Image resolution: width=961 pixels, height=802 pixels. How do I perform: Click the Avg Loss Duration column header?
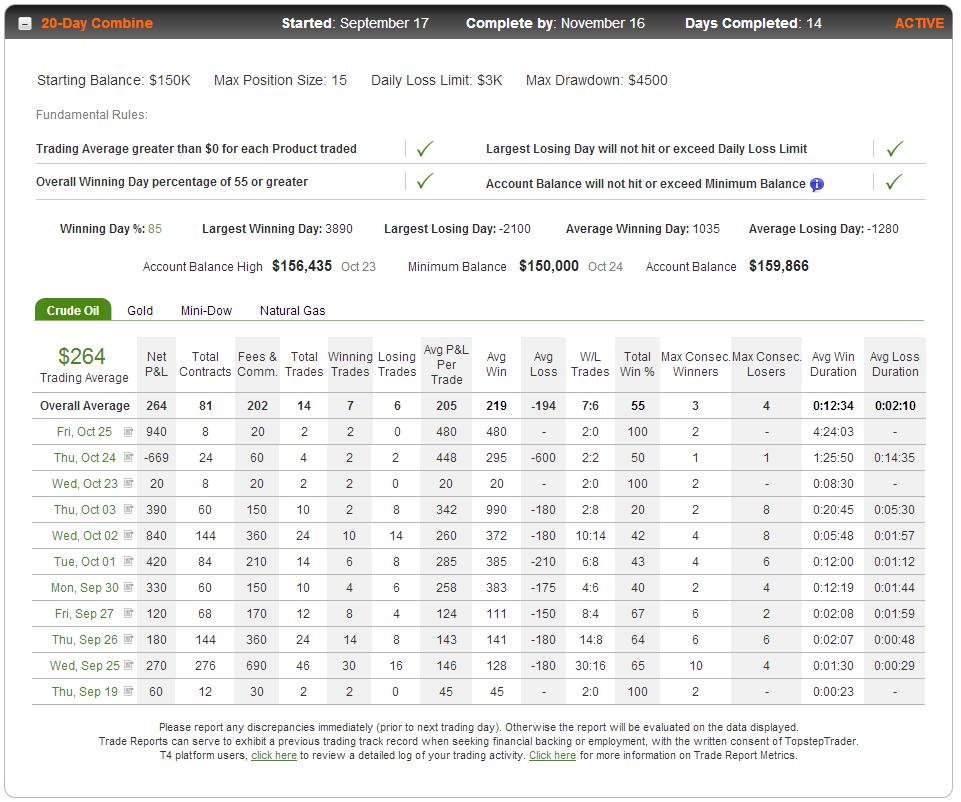895,364
